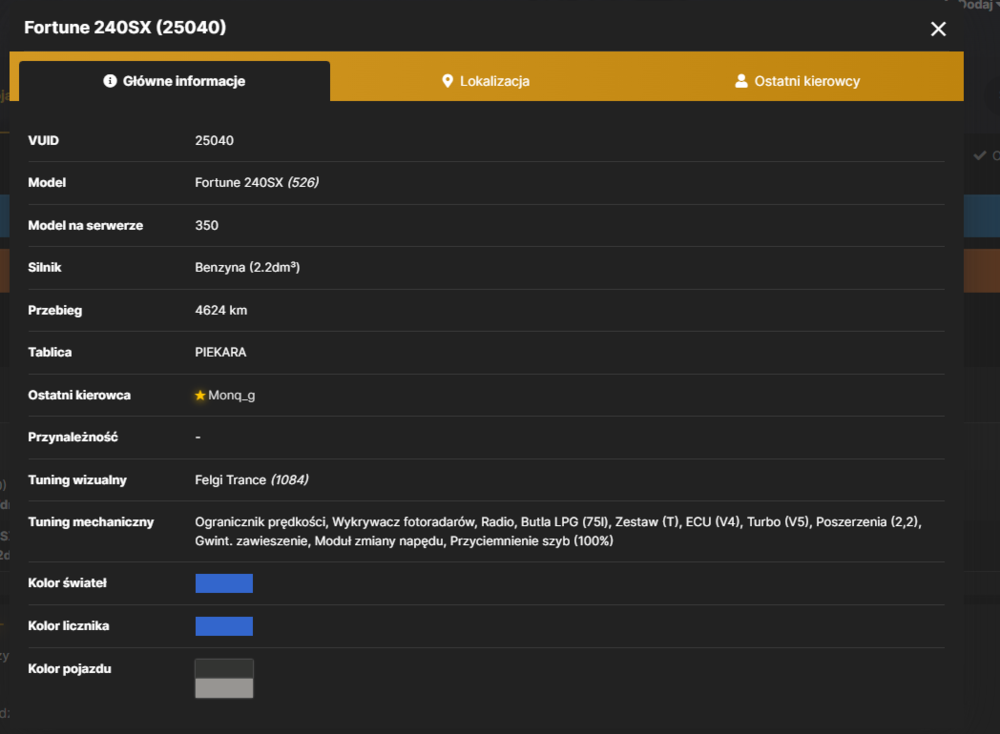The width and height of the screenshot is (1000, 734).
Task: Select the engine value Benzyna (2.2dm³)
Action: 247,267
